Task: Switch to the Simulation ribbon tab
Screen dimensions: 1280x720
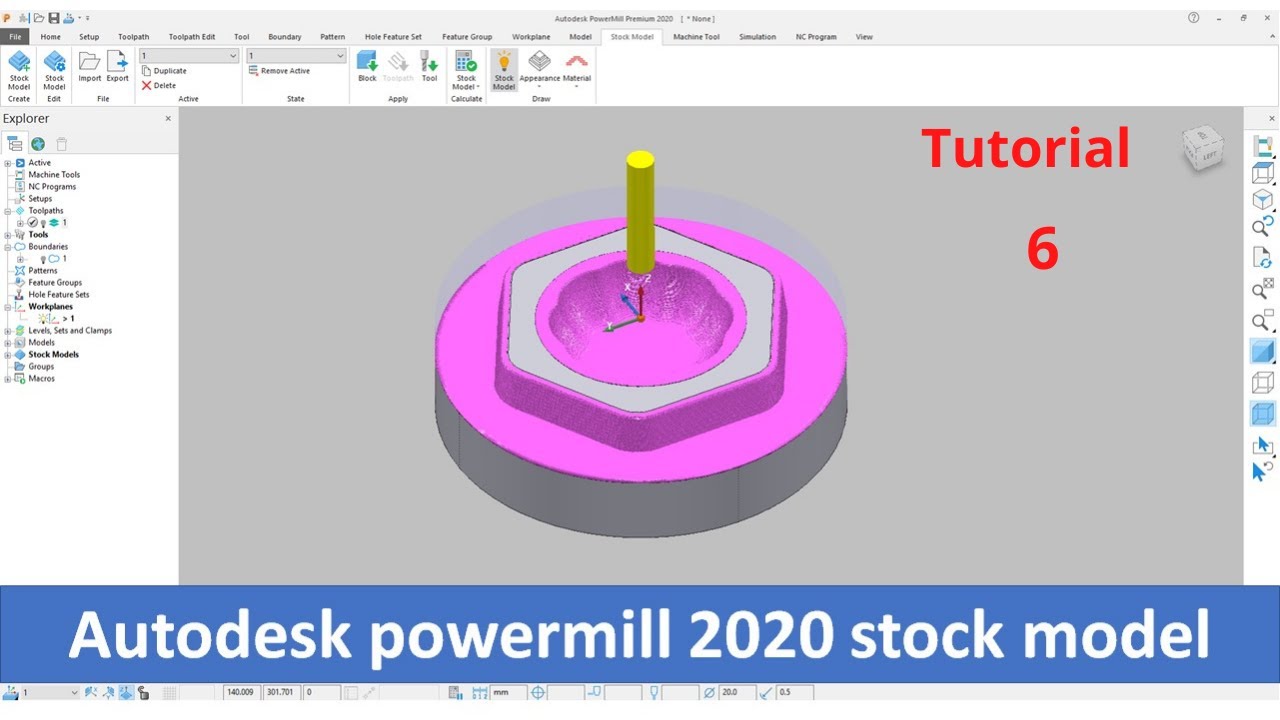Action: pos(757,37)
